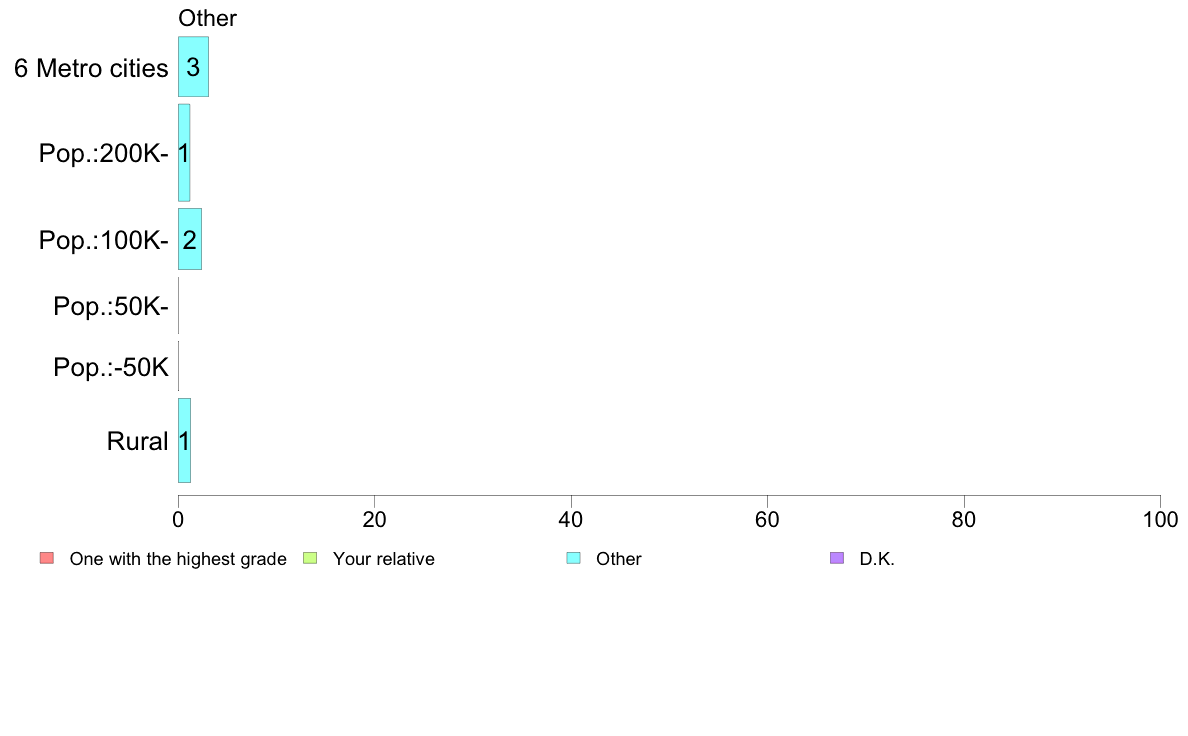Click the 'Your relative' legend text
The height and width of the screenshot is (736, 1188).
pyautogui.click(x=383, y=559)
